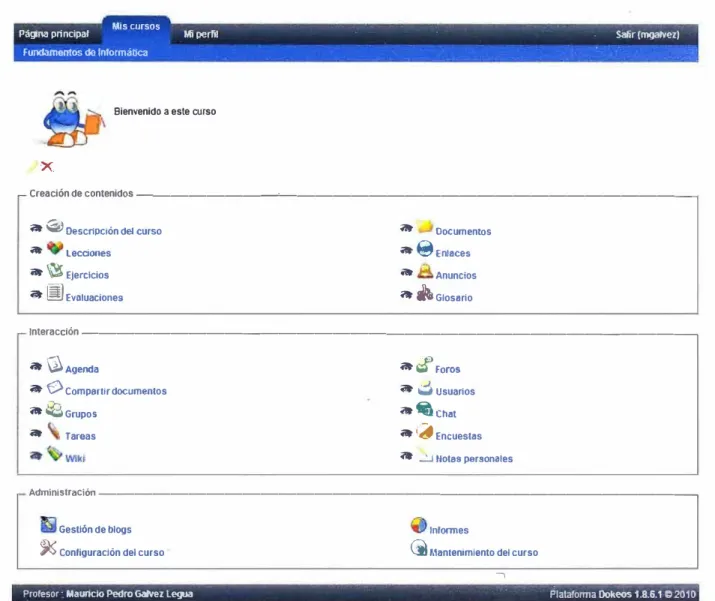Click the Glosario icon
This screenshot has width=715, height=601.
click(425, 293)
